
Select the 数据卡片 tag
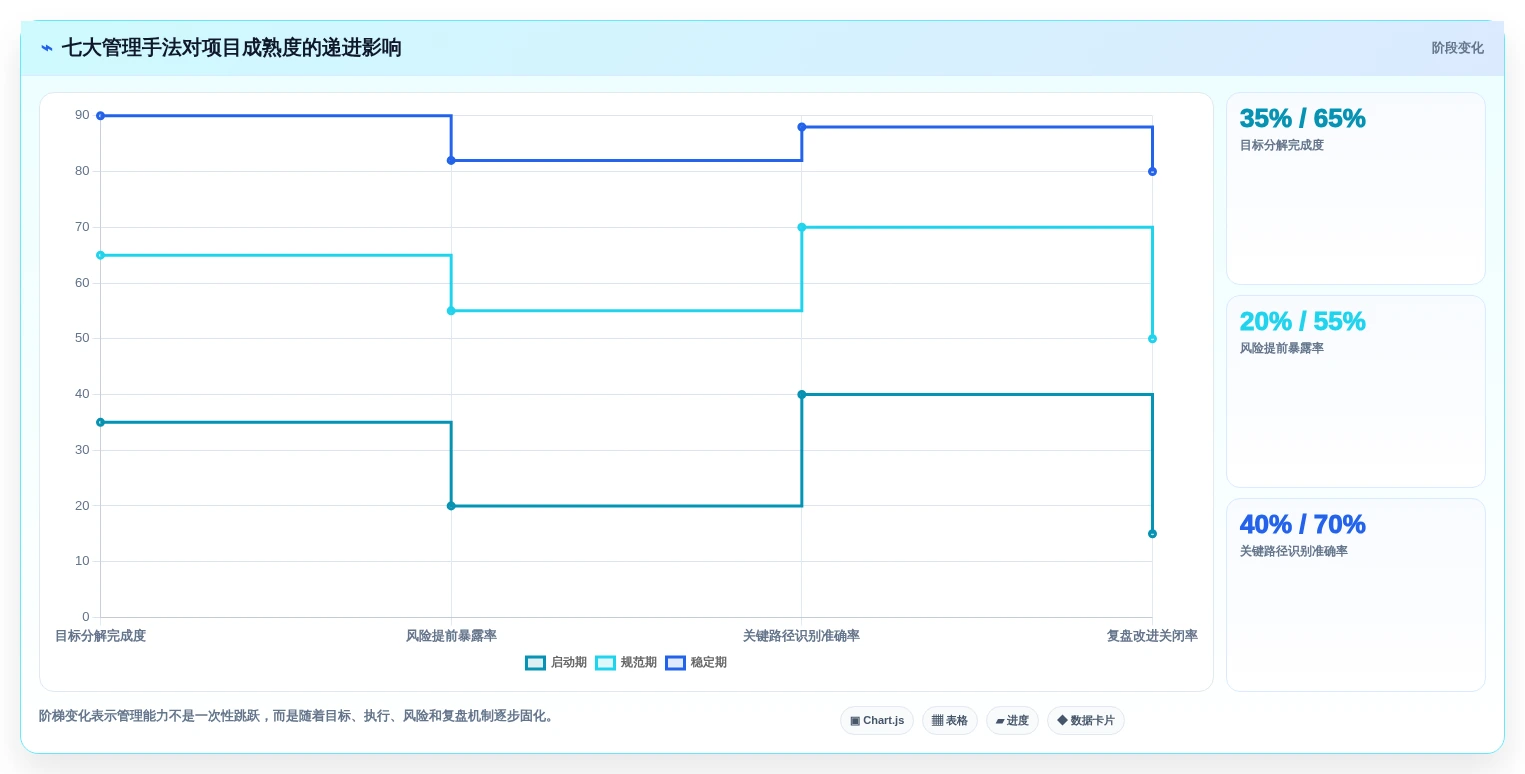click(1086, 720)
